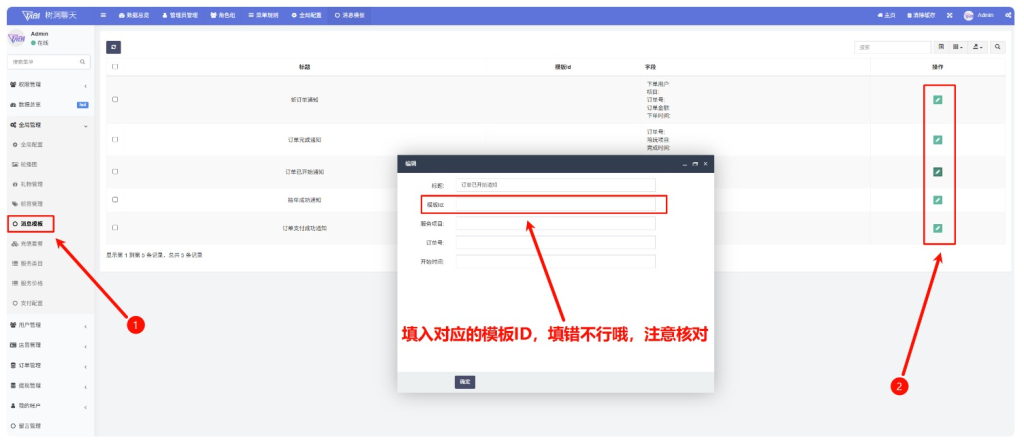Screen dimensions: 1024x444
Task: Click the Admin avatar in top bar
Action: click(x=968, y=15)
